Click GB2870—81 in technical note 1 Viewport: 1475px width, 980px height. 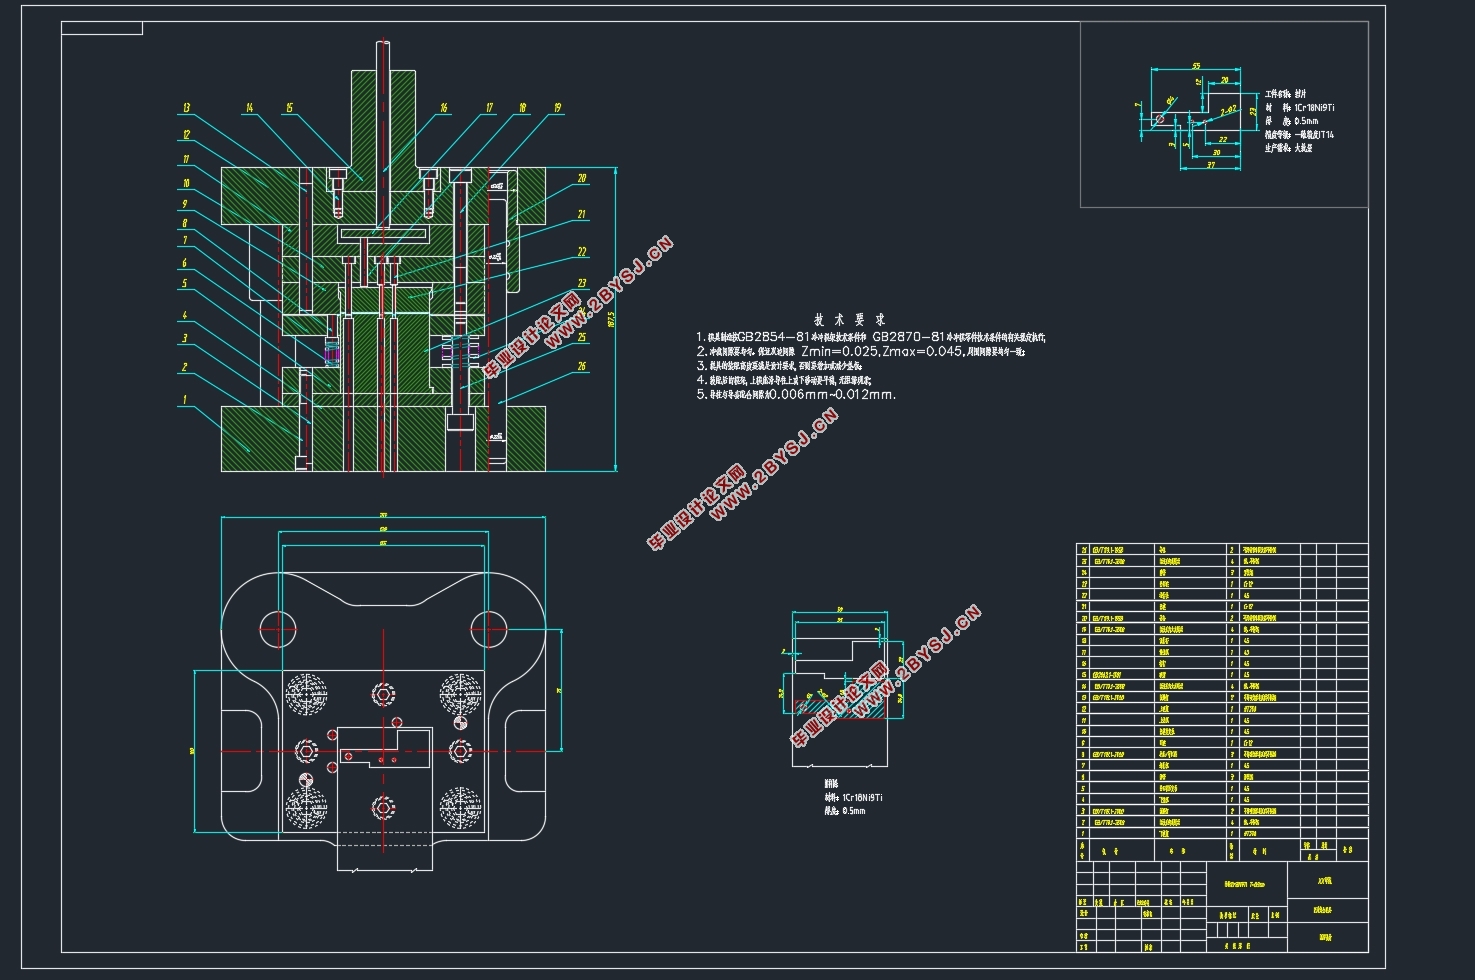[x=908, y=337]
